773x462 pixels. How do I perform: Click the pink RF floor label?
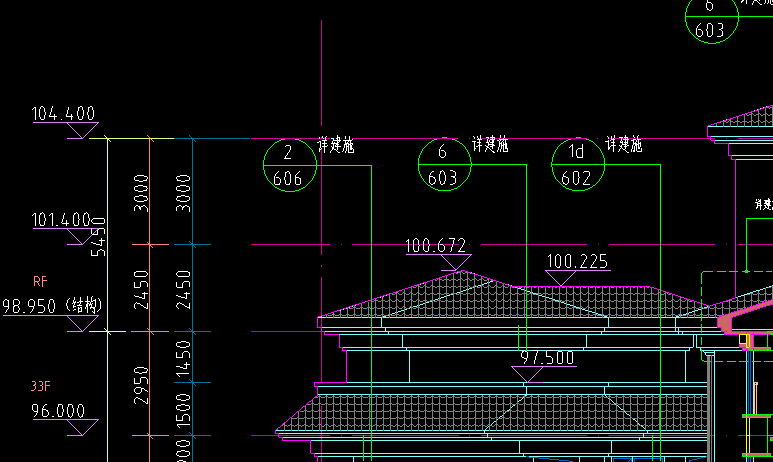pos(40,282)
